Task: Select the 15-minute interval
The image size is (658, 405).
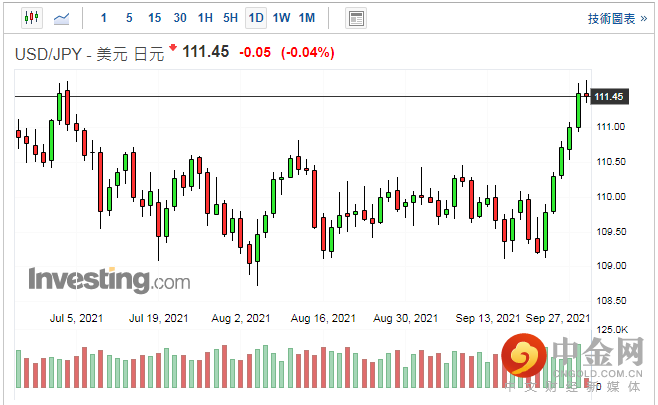Action: (x=154, y=18)
